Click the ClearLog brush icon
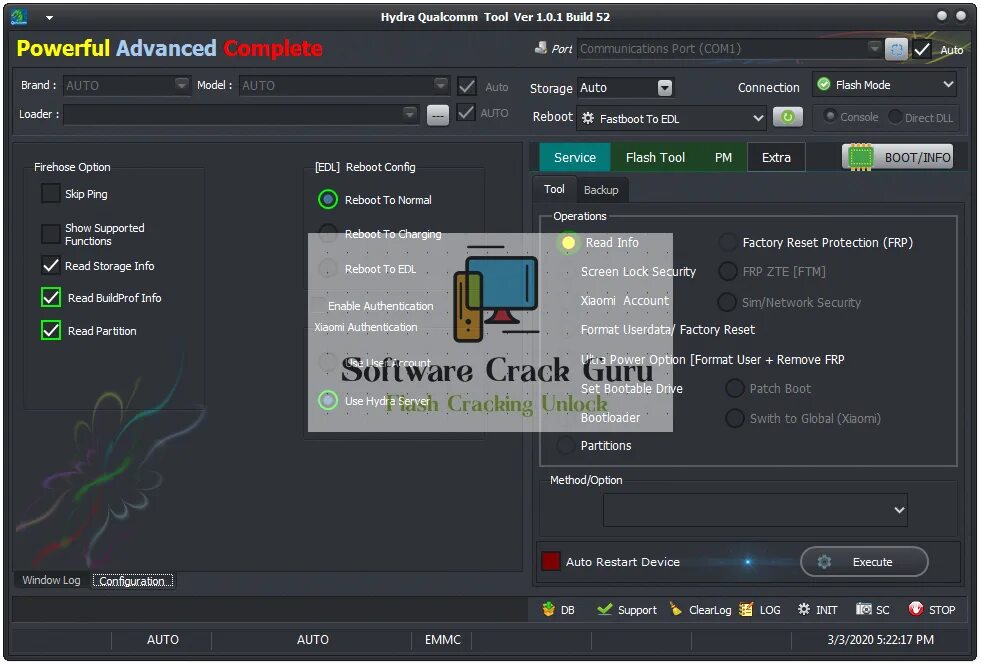Image resolution: width=981 pixels, height=665 pixels. 676,609
